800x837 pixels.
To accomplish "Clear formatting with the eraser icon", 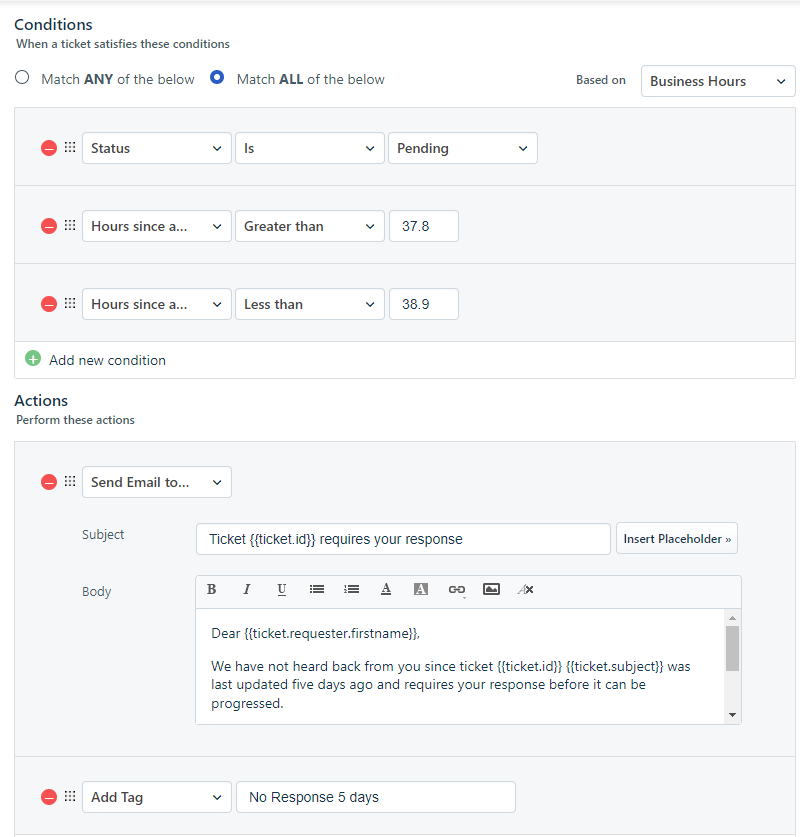I will click(526, 589).
